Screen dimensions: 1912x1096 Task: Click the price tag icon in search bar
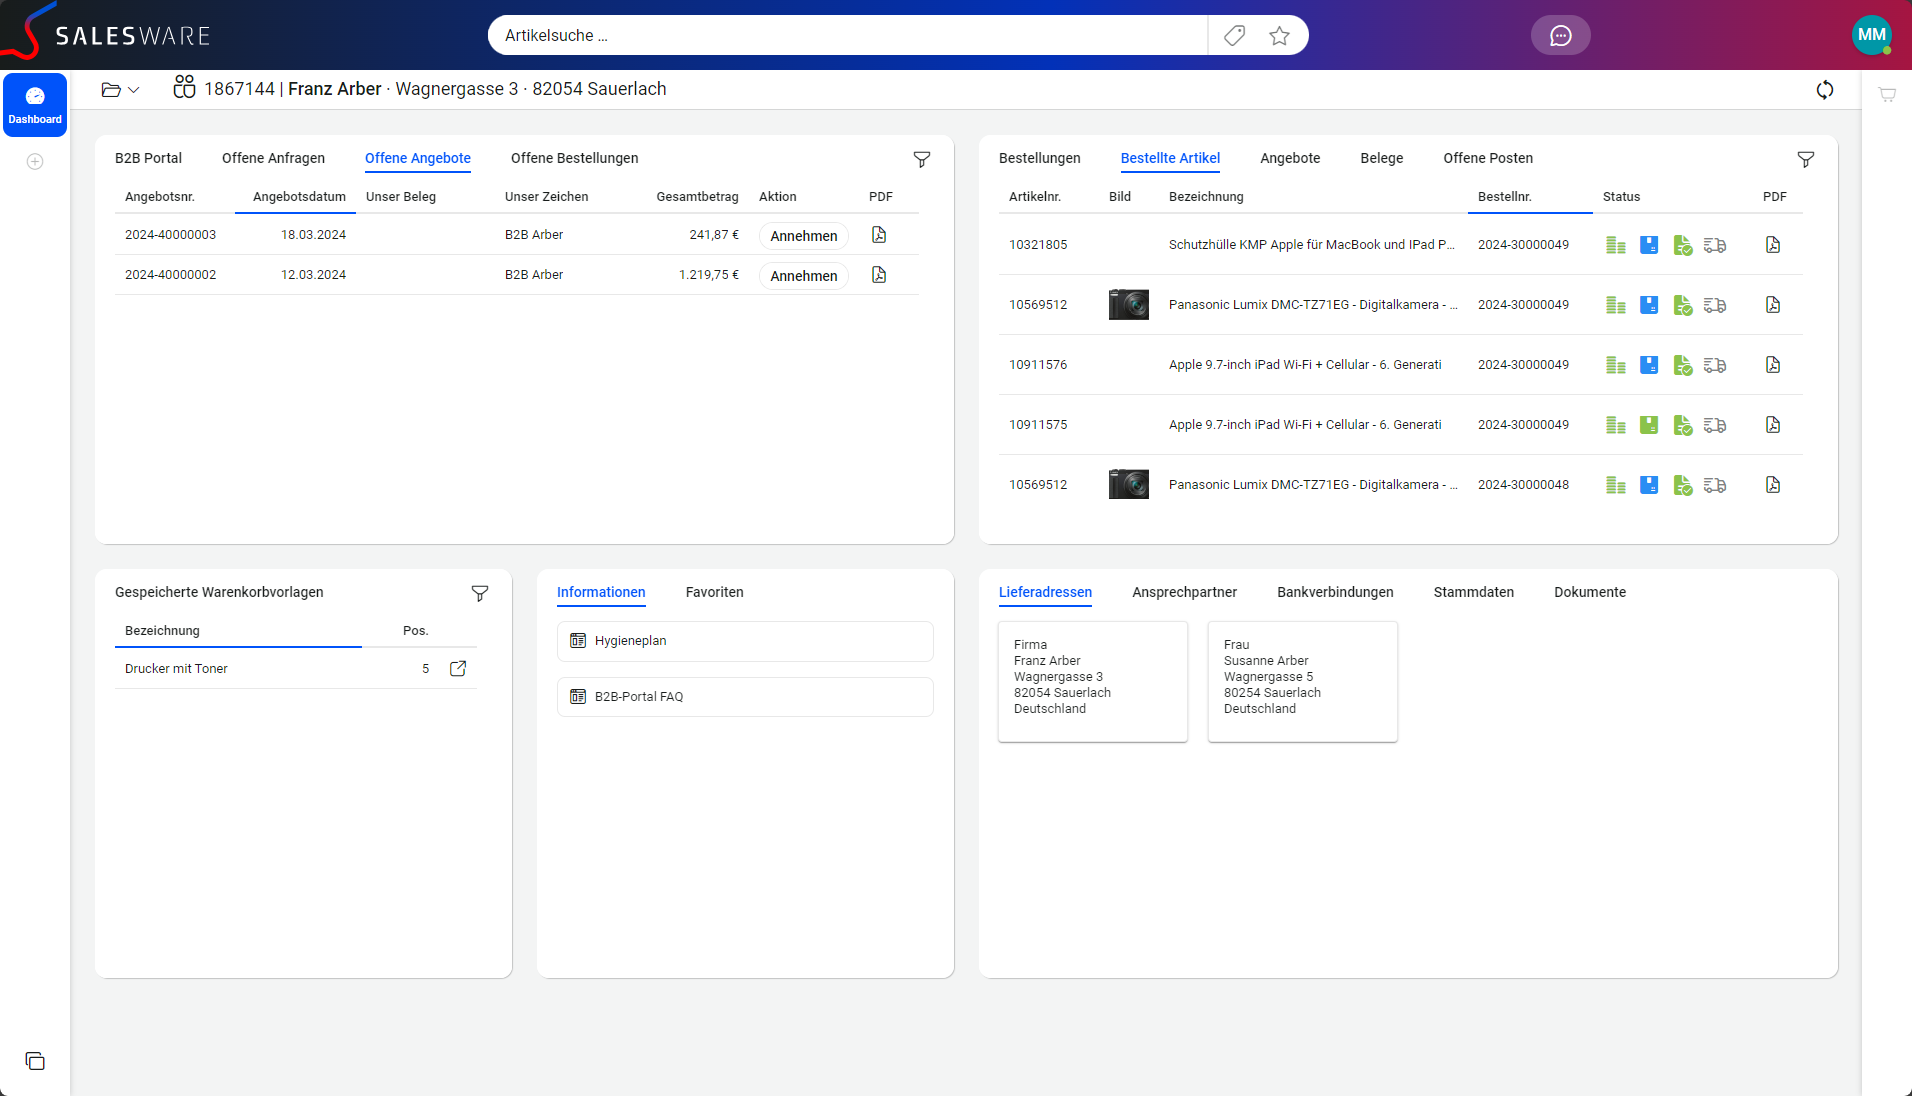(1235, 36)
